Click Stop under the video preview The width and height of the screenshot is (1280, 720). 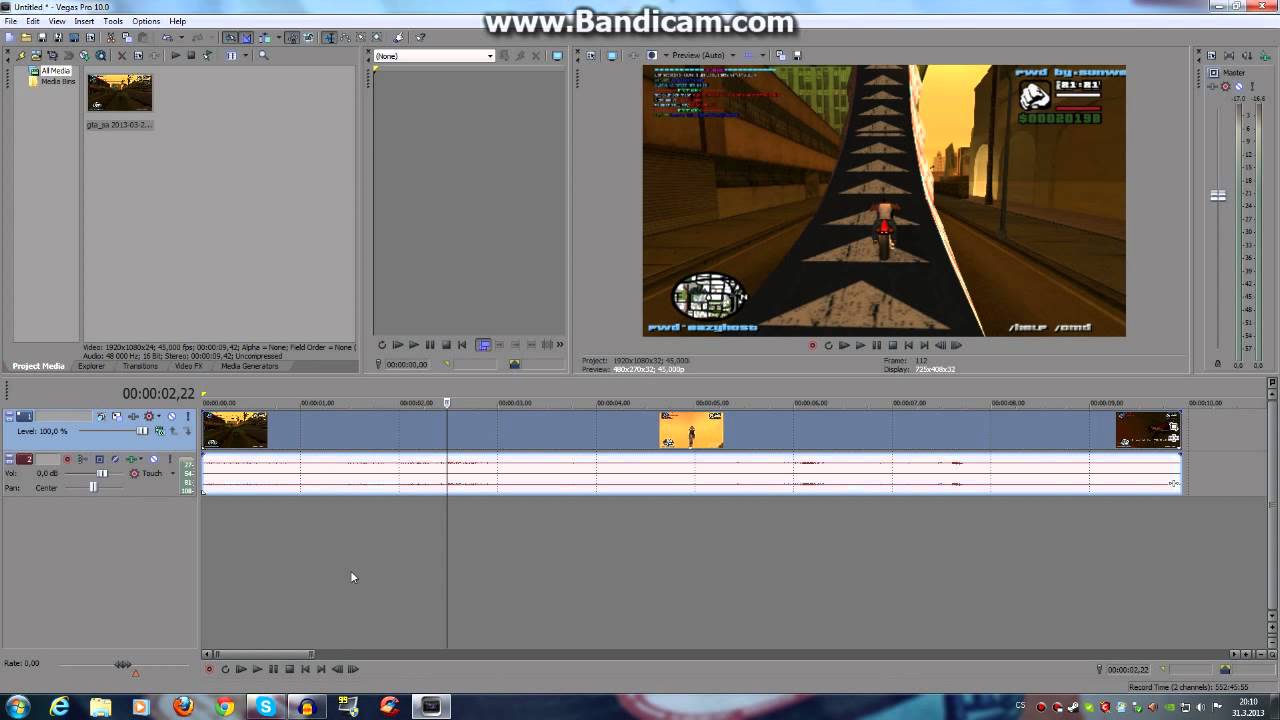pos(892,345)
